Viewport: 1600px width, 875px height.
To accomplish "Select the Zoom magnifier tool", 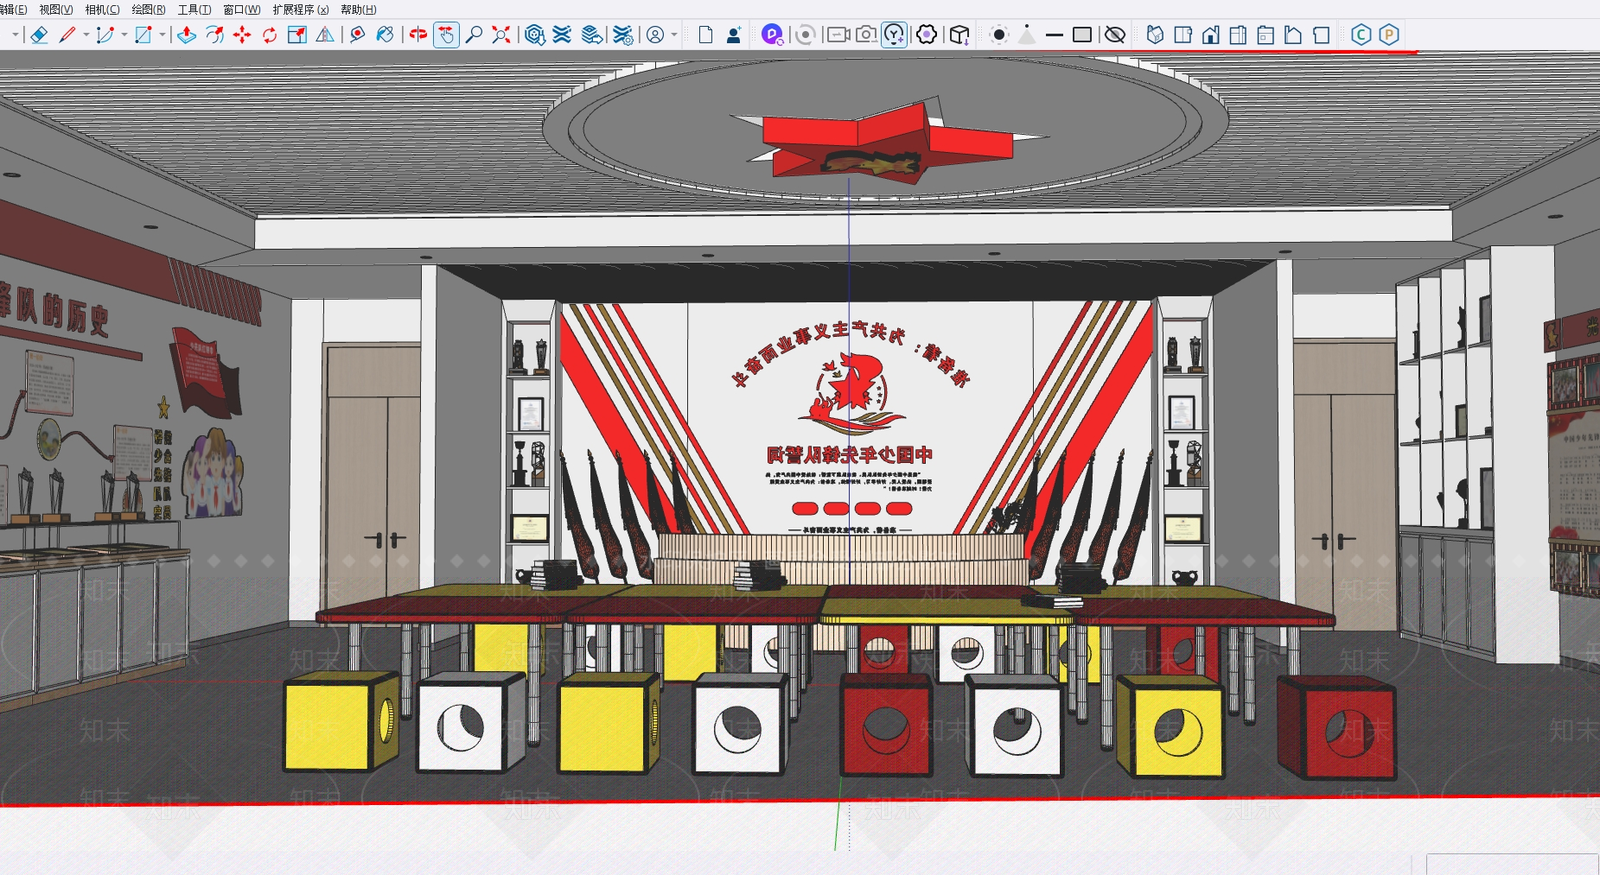I will point(474,35).
